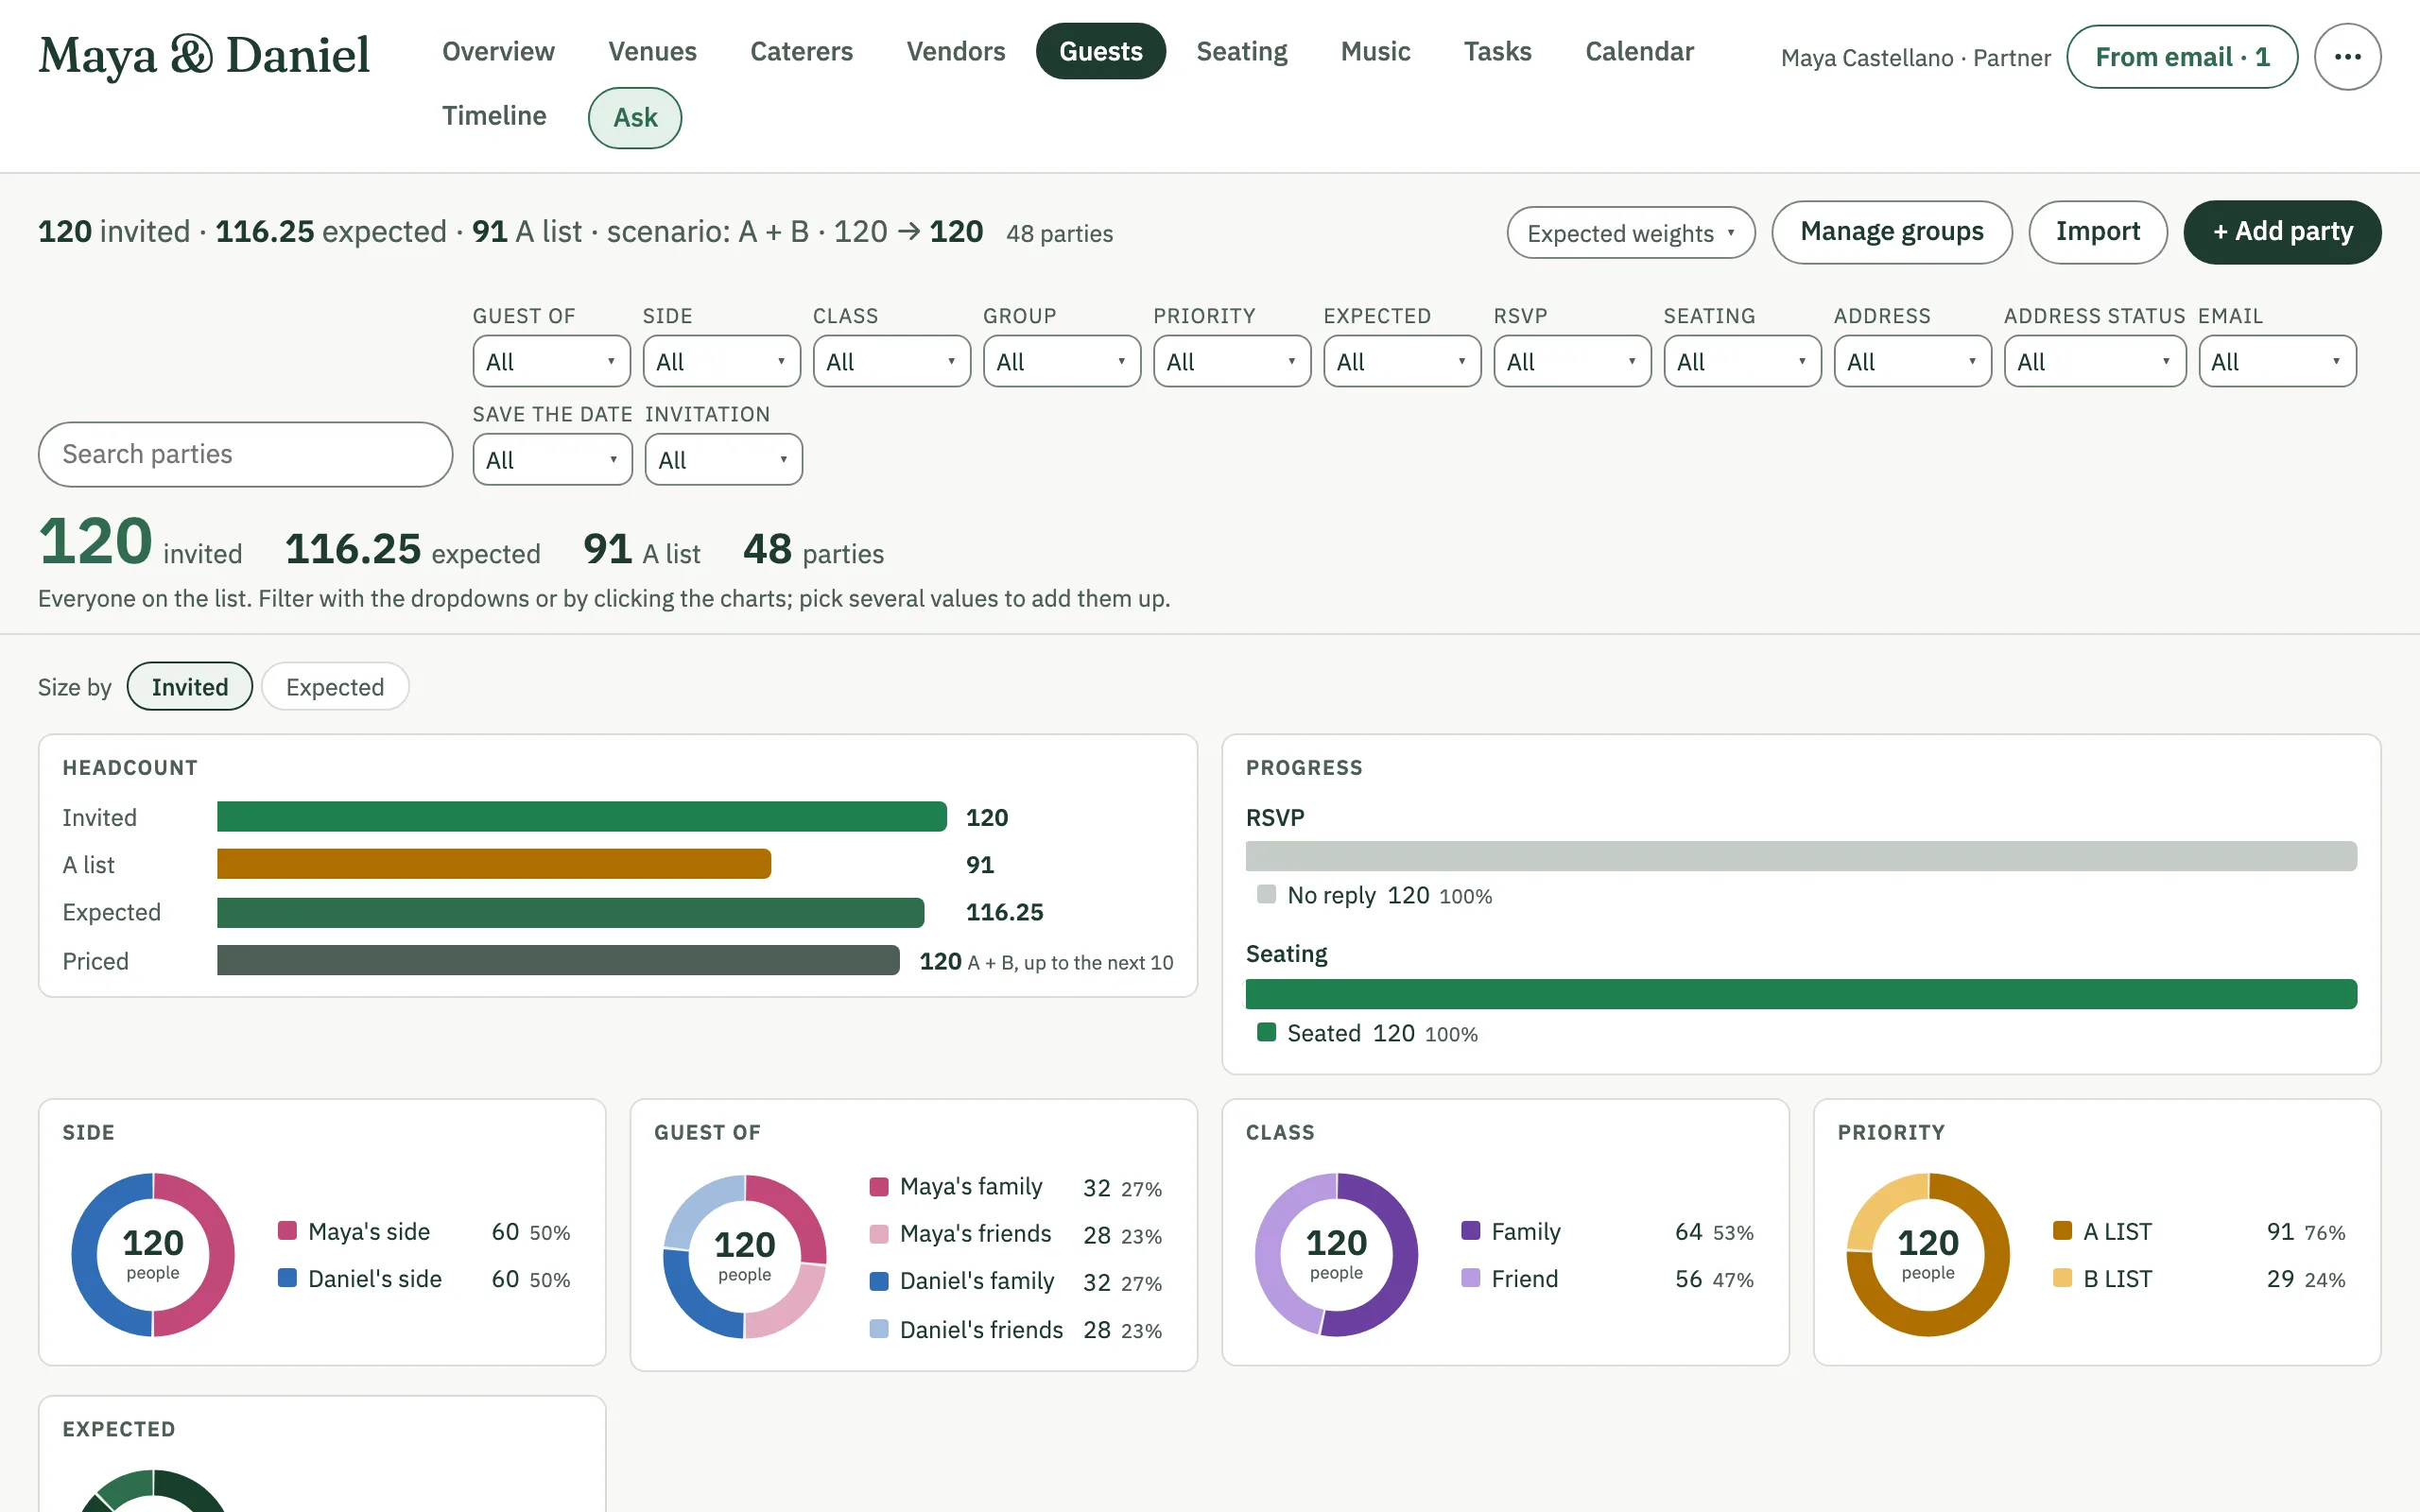Click the A list headcount bar
This screenshot has height=1512, width=2420.
[493, 864]
